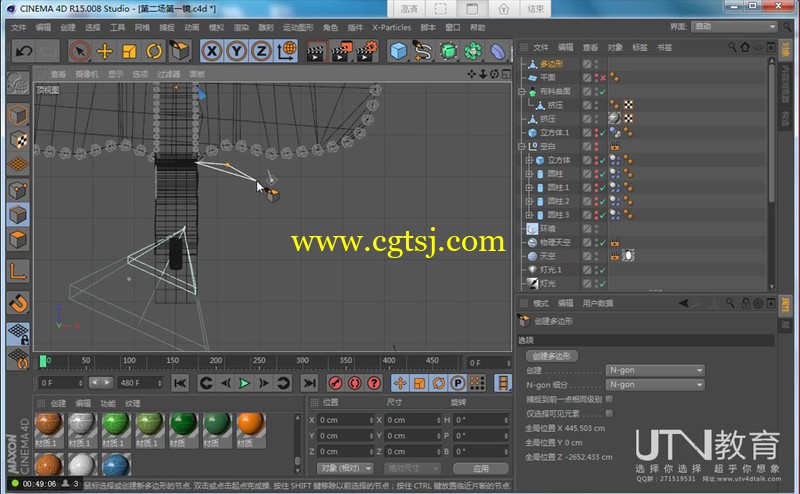Image resolution: width=800 pixels, height=494 pixels.
Task: Click the 480 F end frame field
Action: point(140,383)
